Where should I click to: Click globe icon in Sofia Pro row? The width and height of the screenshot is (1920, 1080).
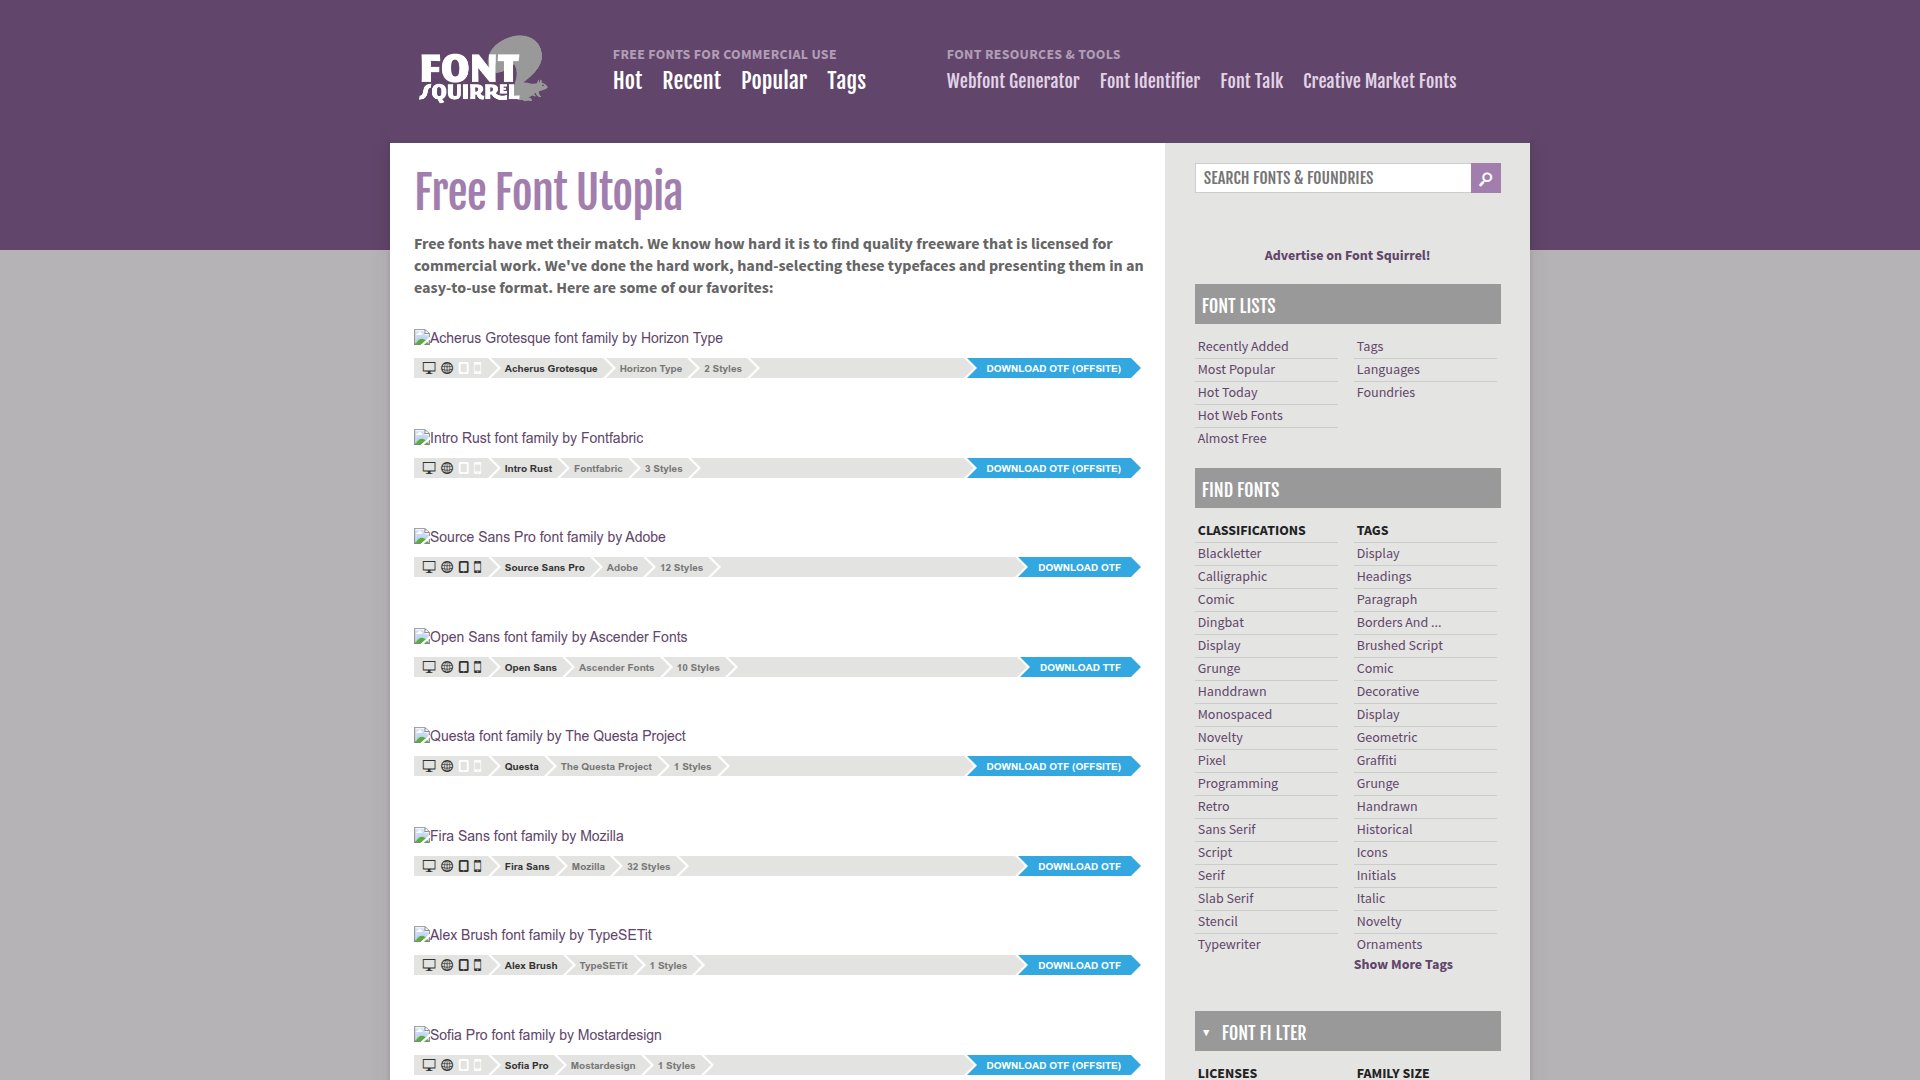tap(447, 1065)
